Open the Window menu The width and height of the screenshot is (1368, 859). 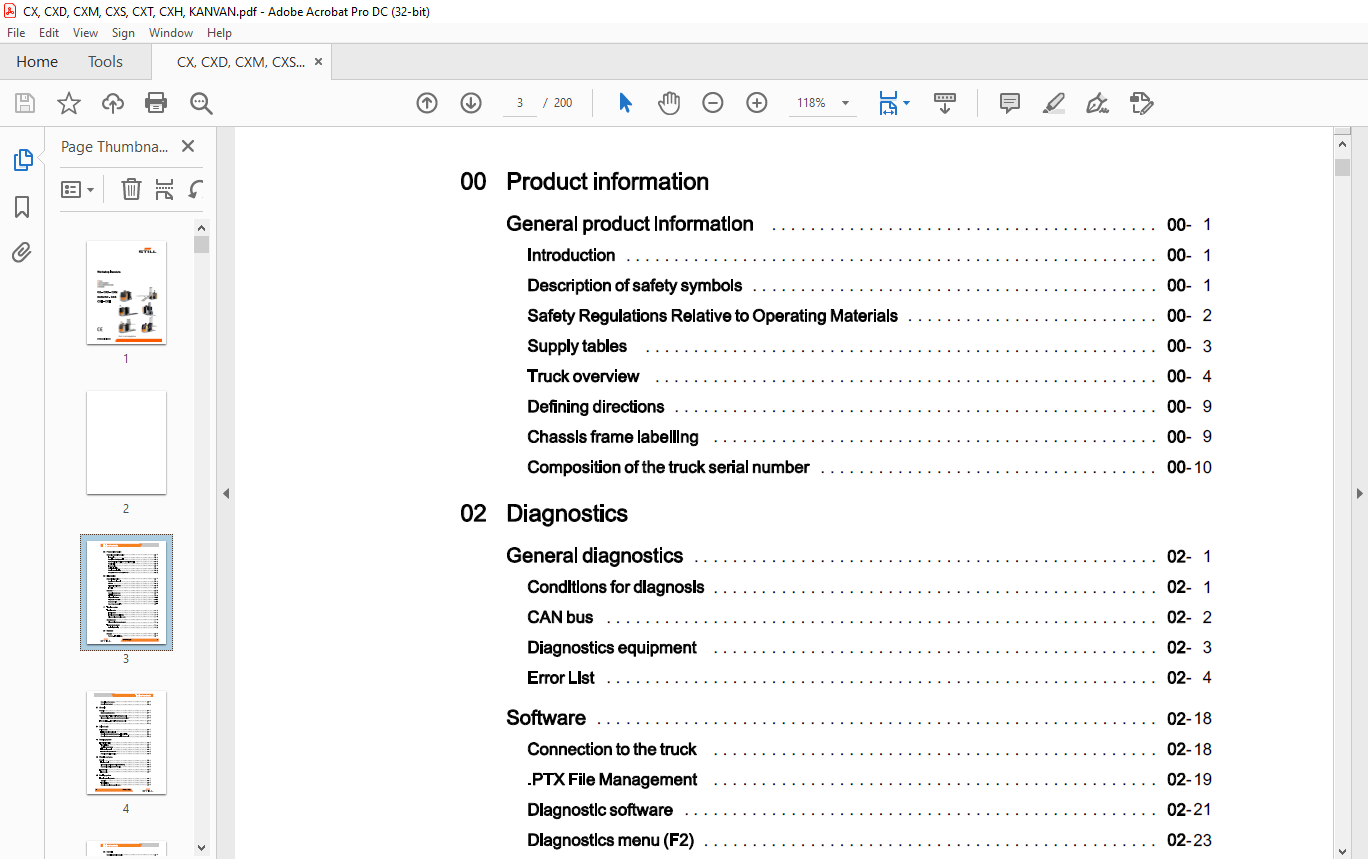click(171, 33)
